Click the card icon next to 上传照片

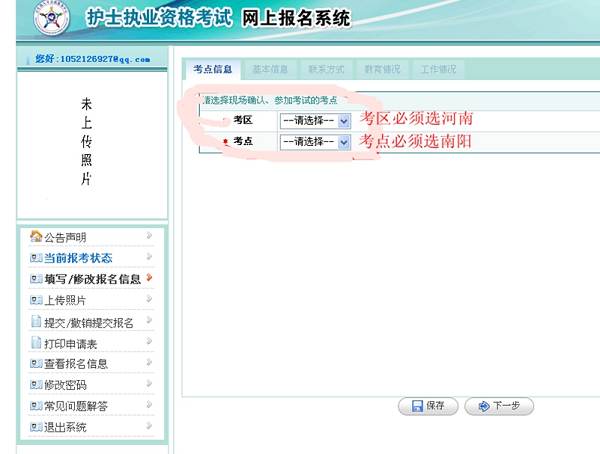click(36, 300)
